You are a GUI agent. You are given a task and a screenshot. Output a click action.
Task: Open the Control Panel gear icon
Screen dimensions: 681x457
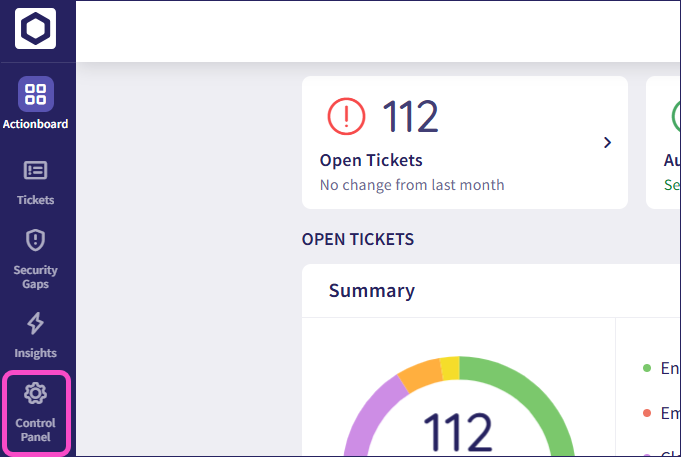click(36, 393)
